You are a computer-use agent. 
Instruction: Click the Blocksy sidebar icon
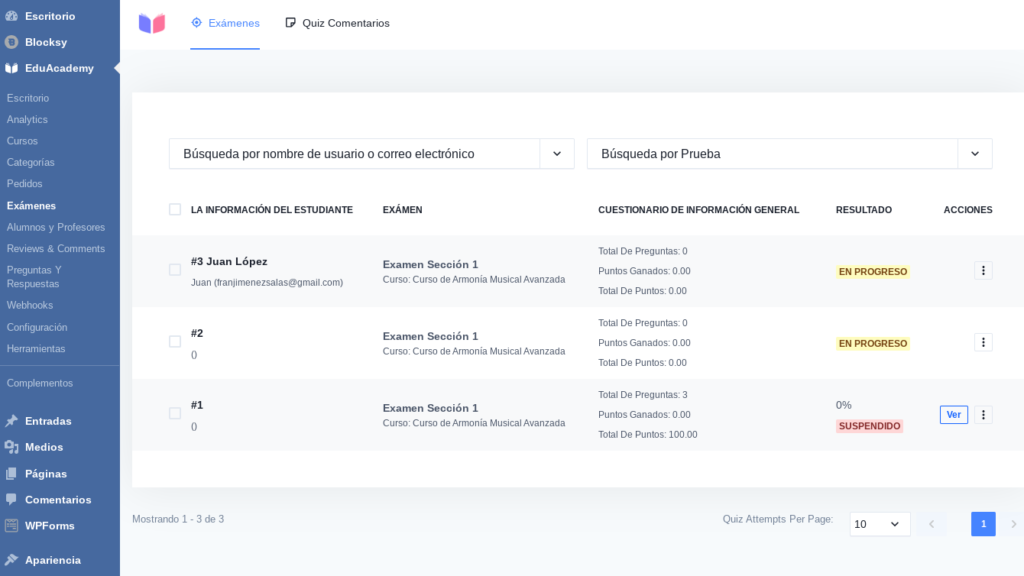pyautogui.click(x=11, y=42)
